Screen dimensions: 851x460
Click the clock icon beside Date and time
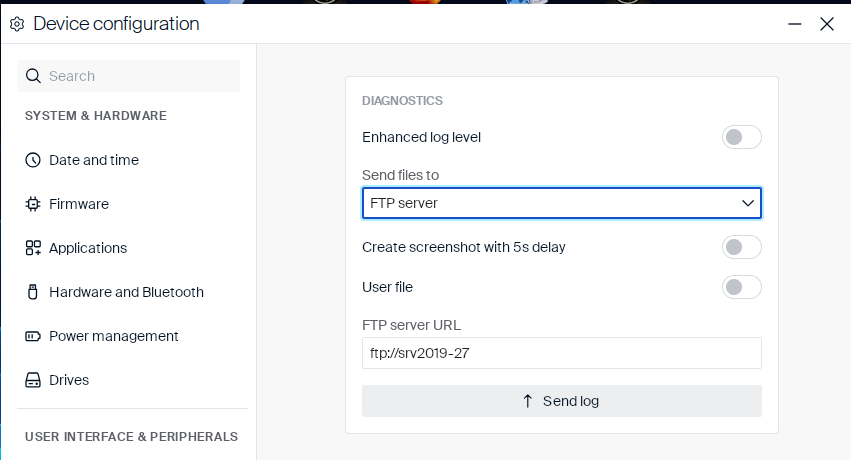pos(33,160)
